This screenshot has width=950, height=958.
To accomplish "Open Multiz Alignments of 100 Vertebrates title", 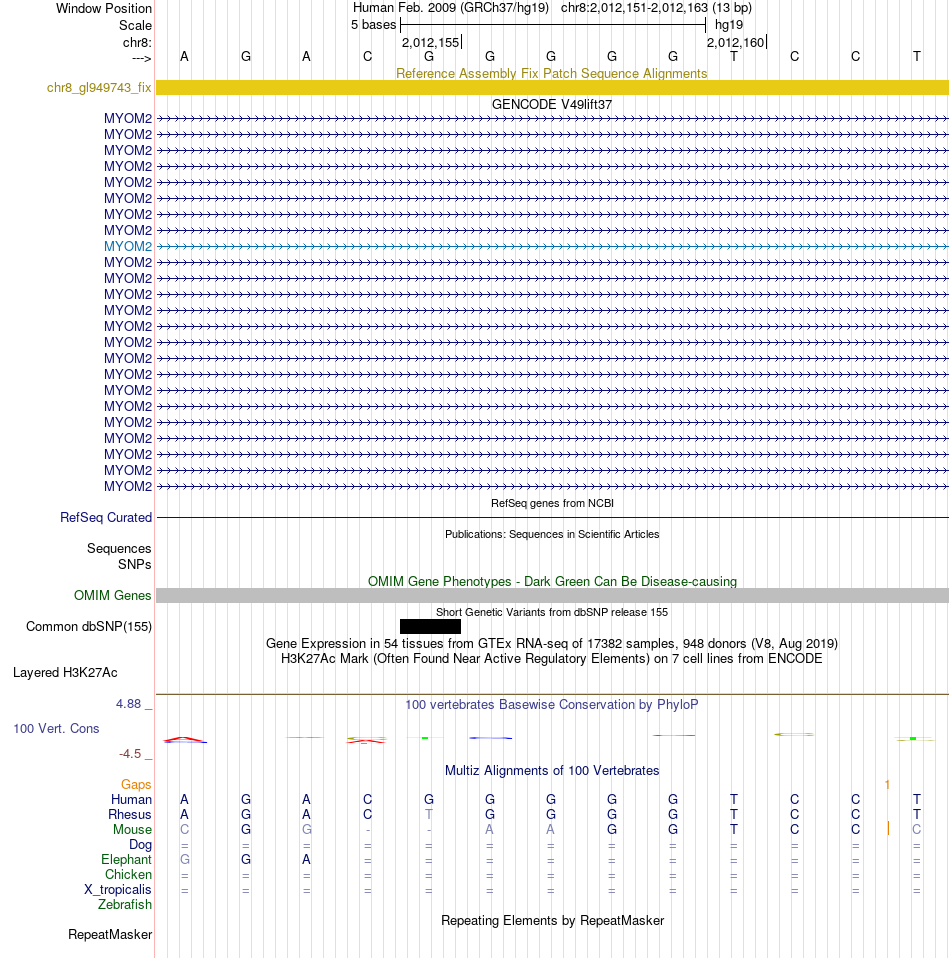I will click(x=552, y=770).
